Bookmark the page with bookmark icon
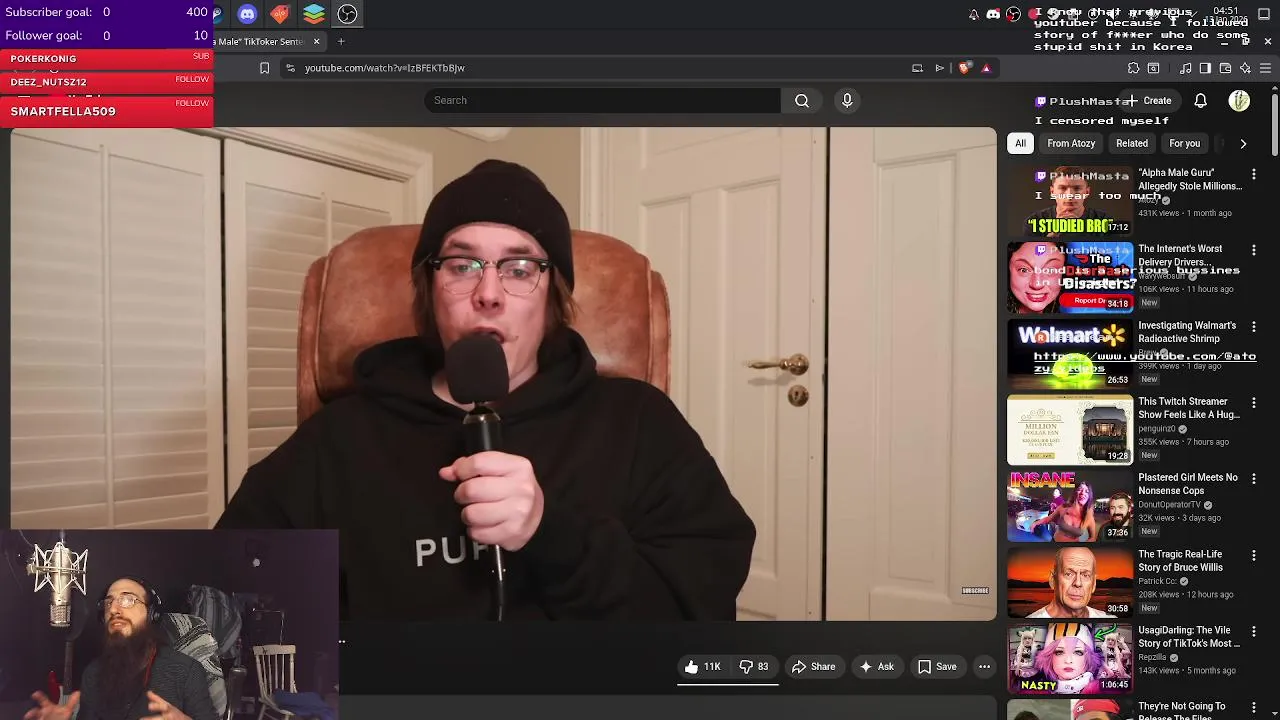This screenshot has height=720, width=1280. coord(264,68)
